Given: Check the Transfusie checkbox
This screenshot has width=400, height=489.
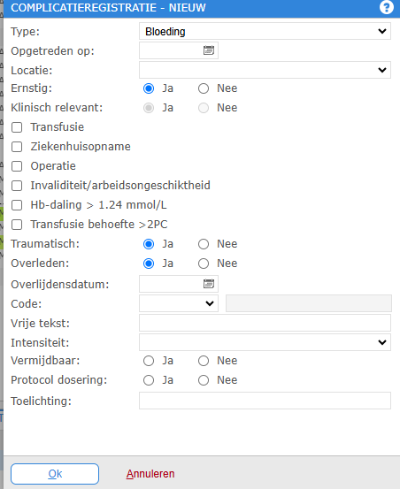Looking at the screenshot, I should pyautogui.click(x=17, y=127).
